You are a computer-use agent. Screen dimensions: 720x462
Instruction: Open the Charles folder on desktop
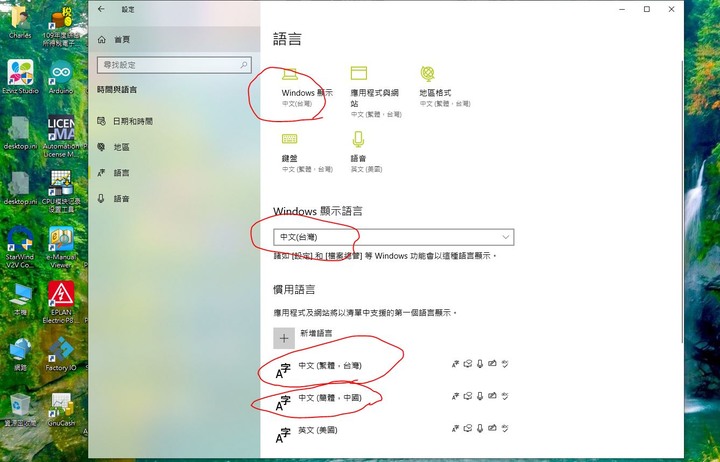(20, 23)
